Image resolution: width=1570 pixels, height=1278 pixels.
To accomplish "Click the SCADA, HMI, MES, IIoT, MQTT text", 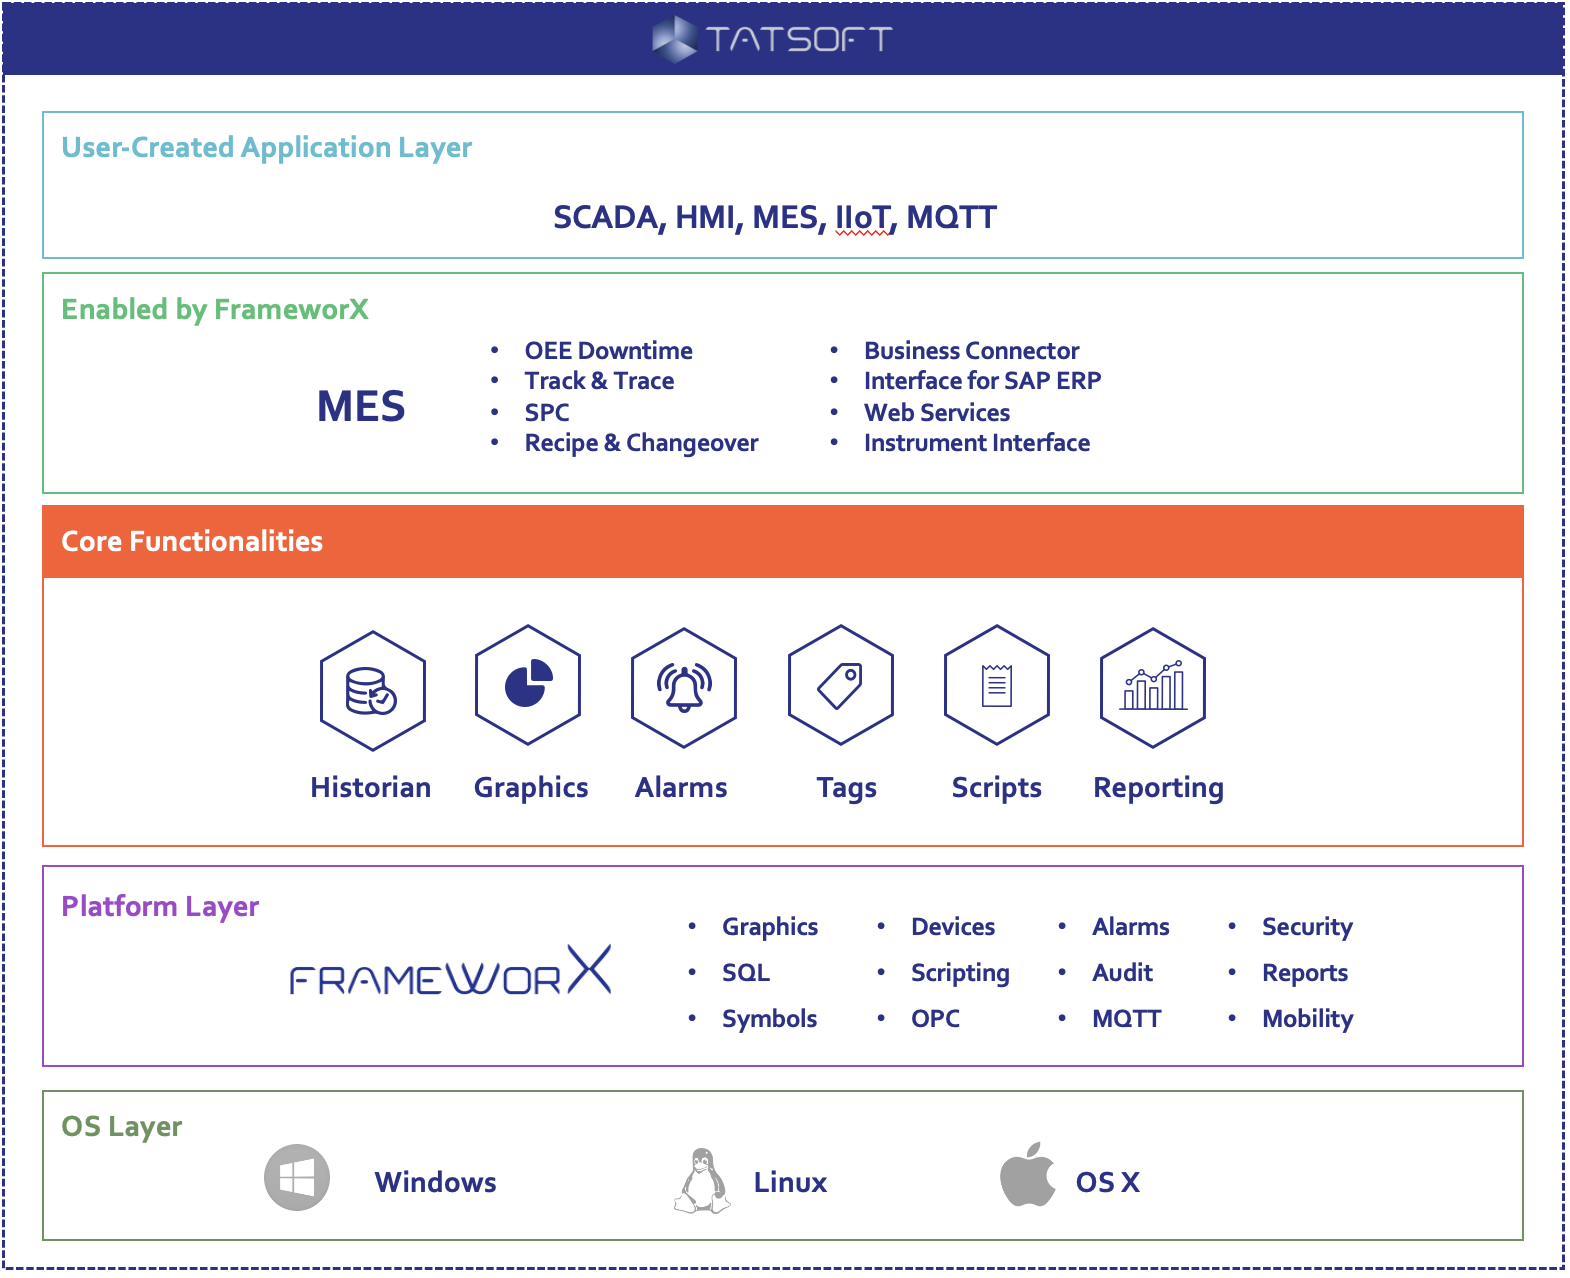I will pos(775,217).
